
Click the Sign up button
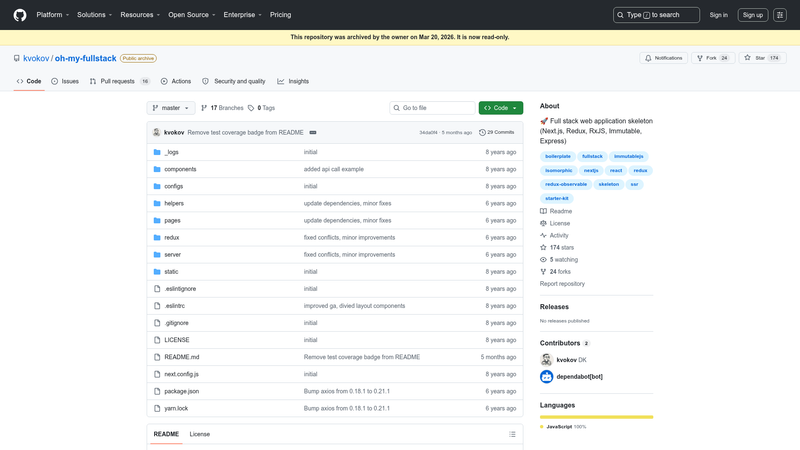click(753, 15)
